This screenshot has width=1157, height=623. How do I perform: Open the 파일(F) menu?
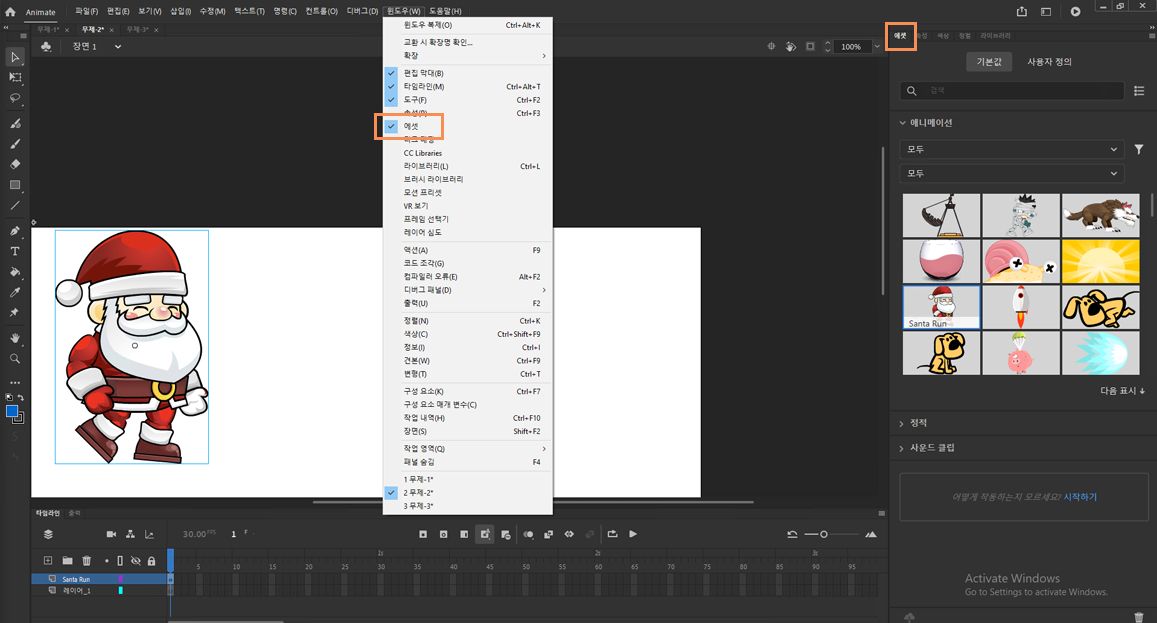86,11
